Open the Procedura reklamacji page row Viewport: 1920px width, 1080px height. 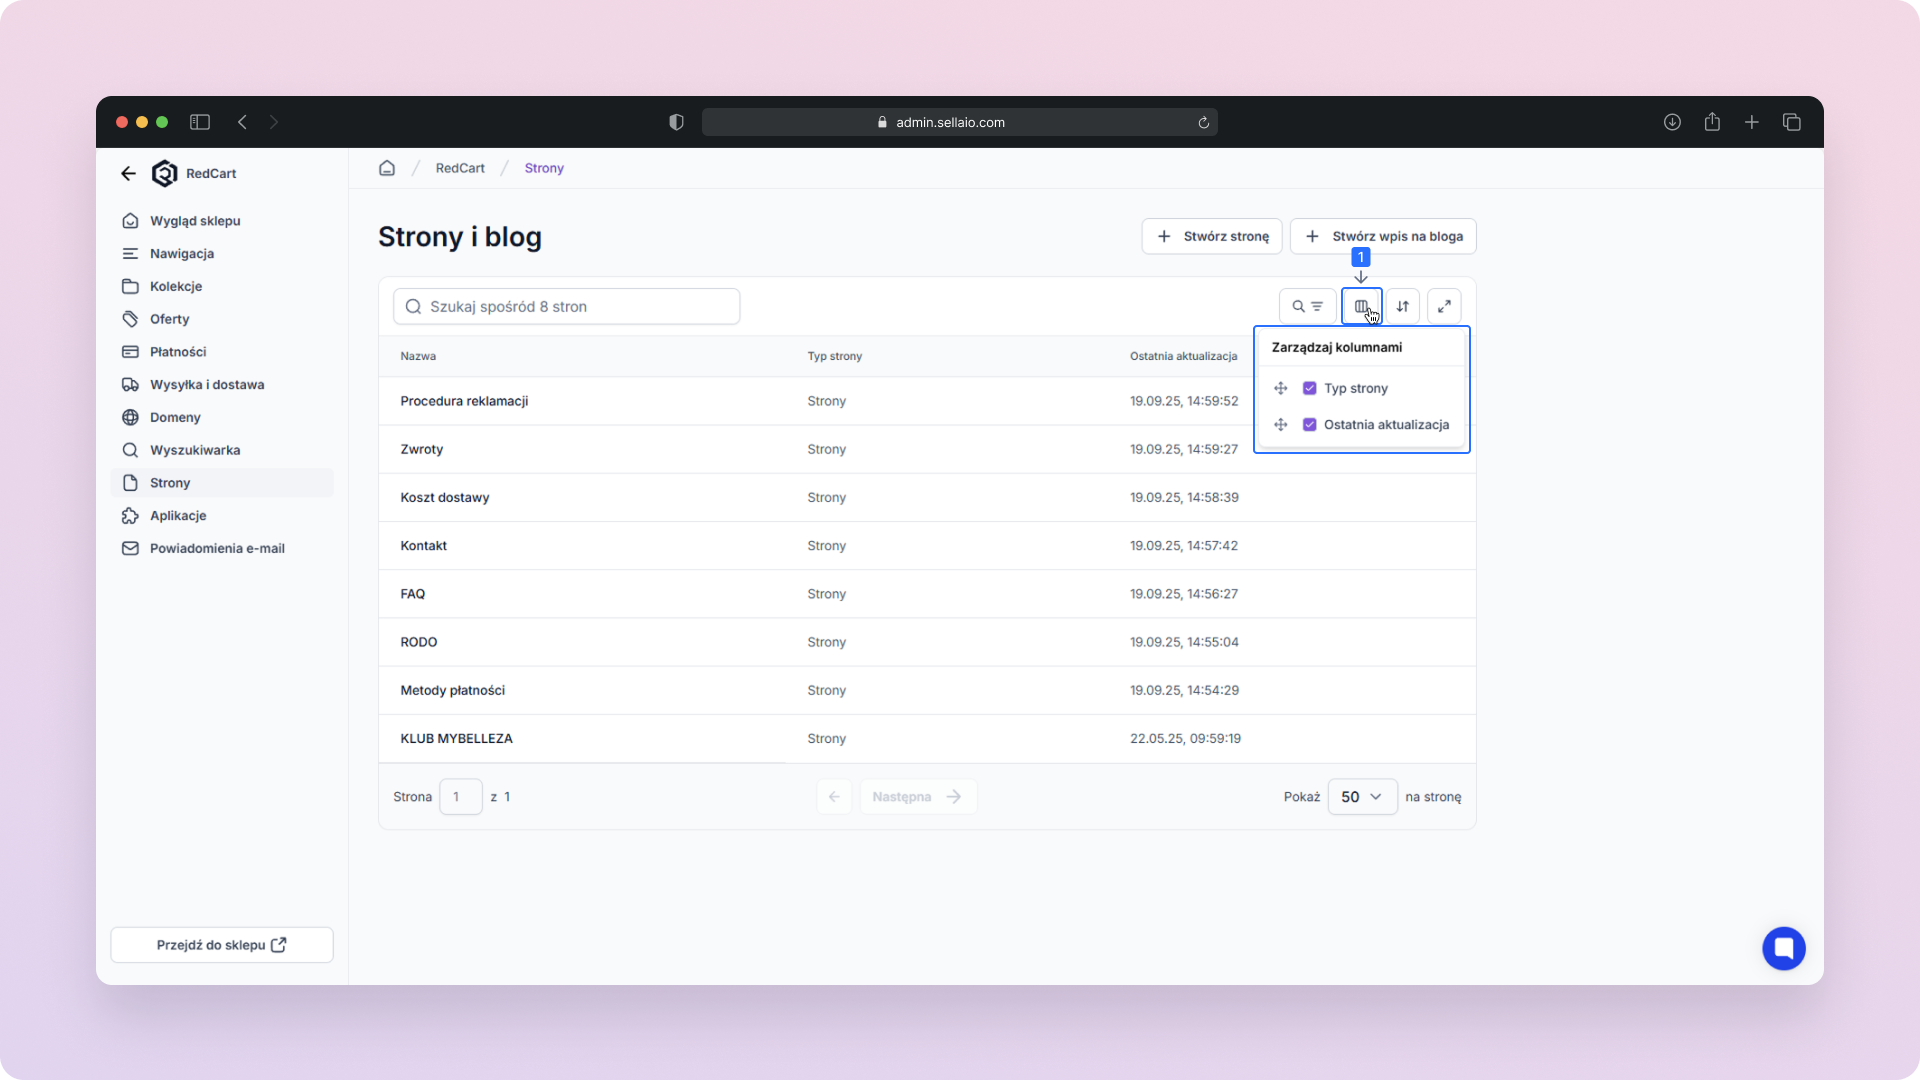[464, 401]
